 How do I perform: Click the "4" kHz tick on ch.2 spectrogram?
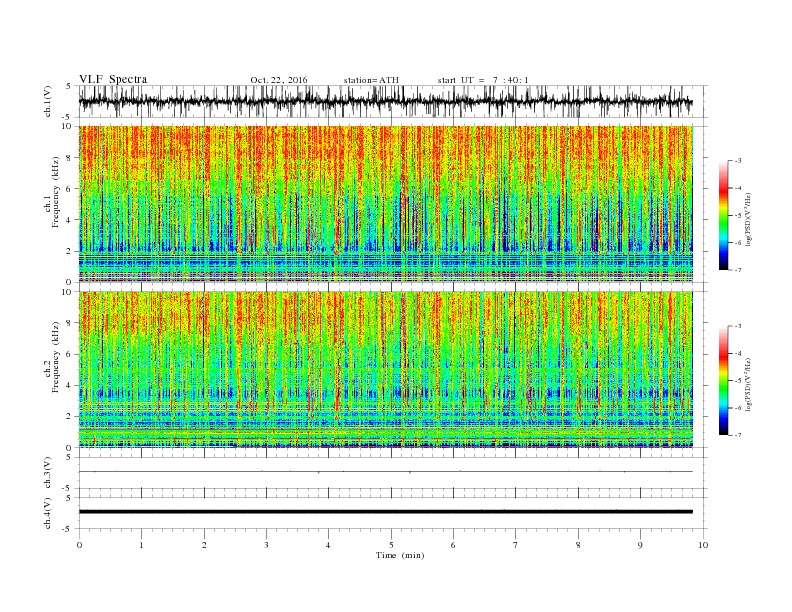click(x=69, y=386)
